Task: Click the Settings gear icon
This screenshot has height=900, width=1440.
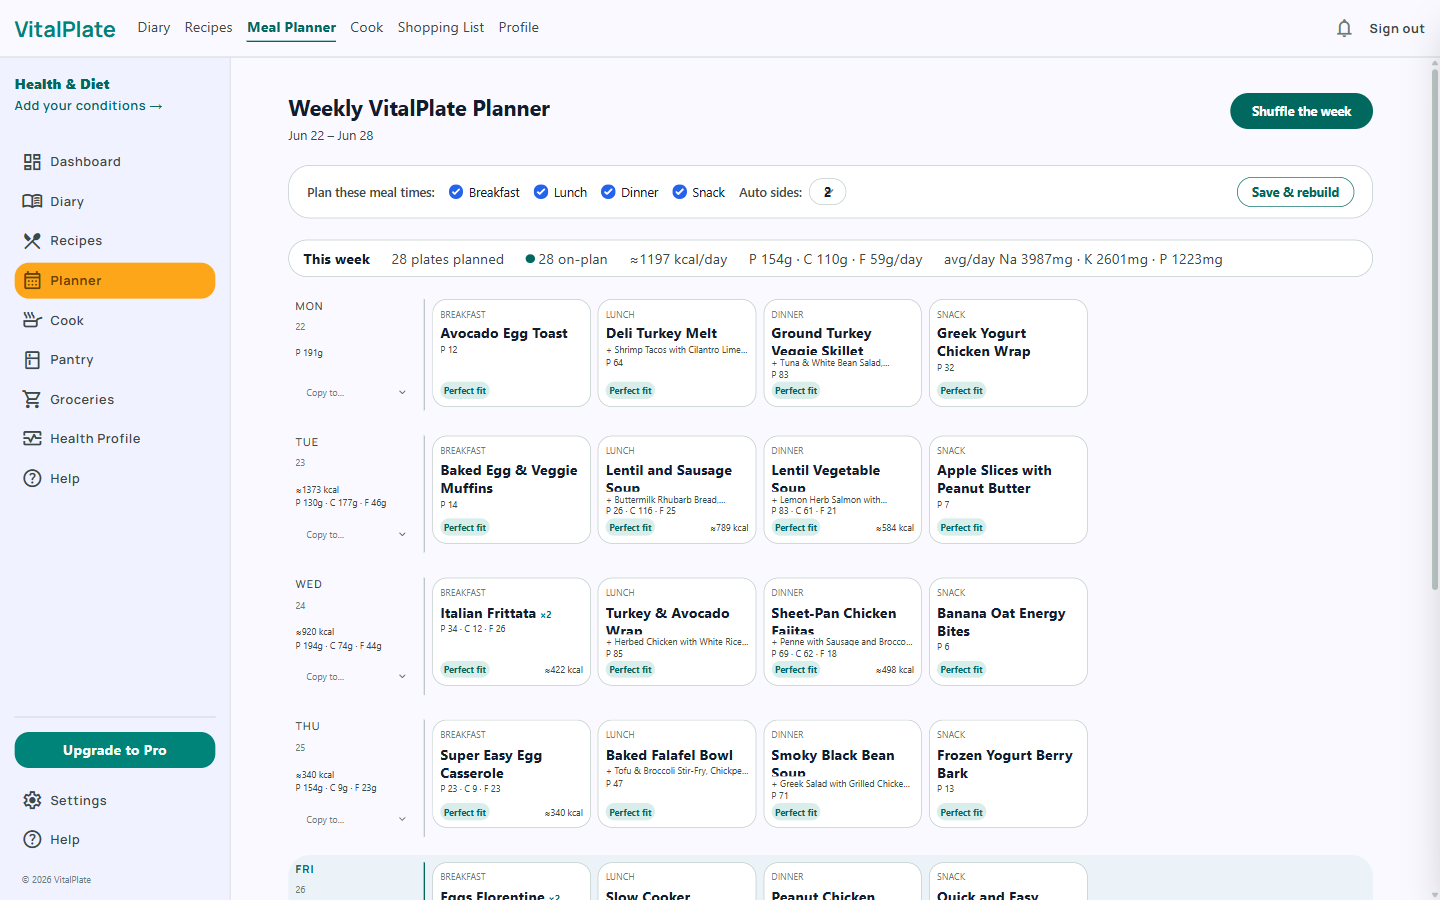Action: tap(32, 800)
